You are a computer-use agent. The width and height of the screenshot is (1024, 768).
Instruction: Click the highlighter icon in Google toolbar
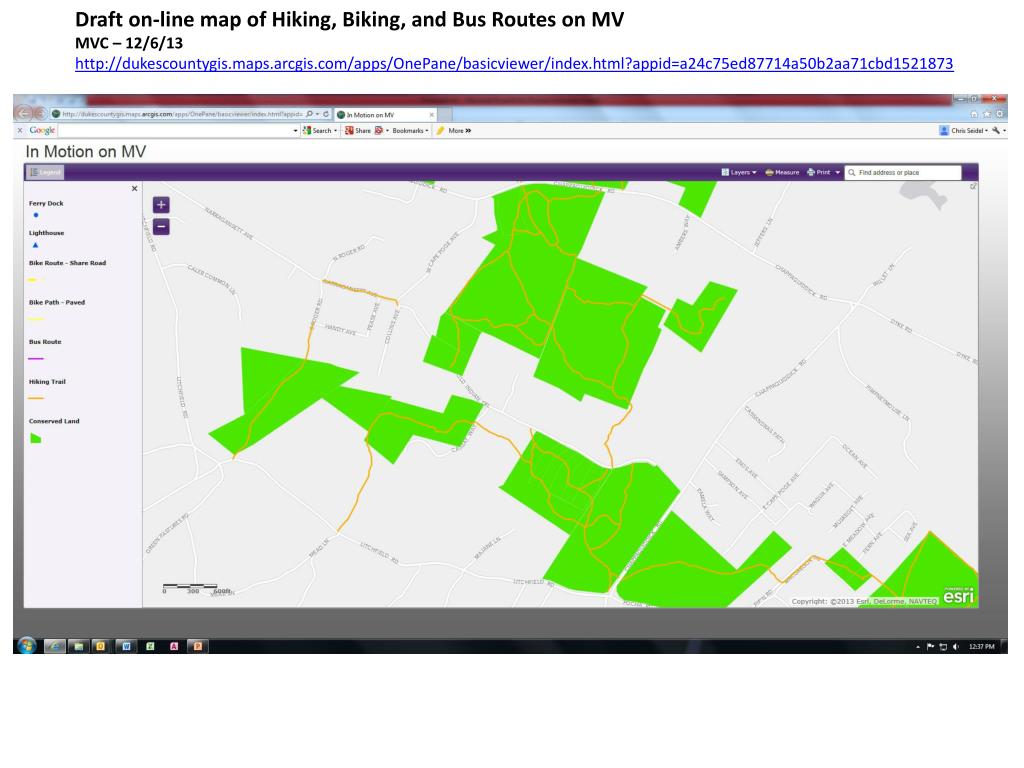coord(440,131)
